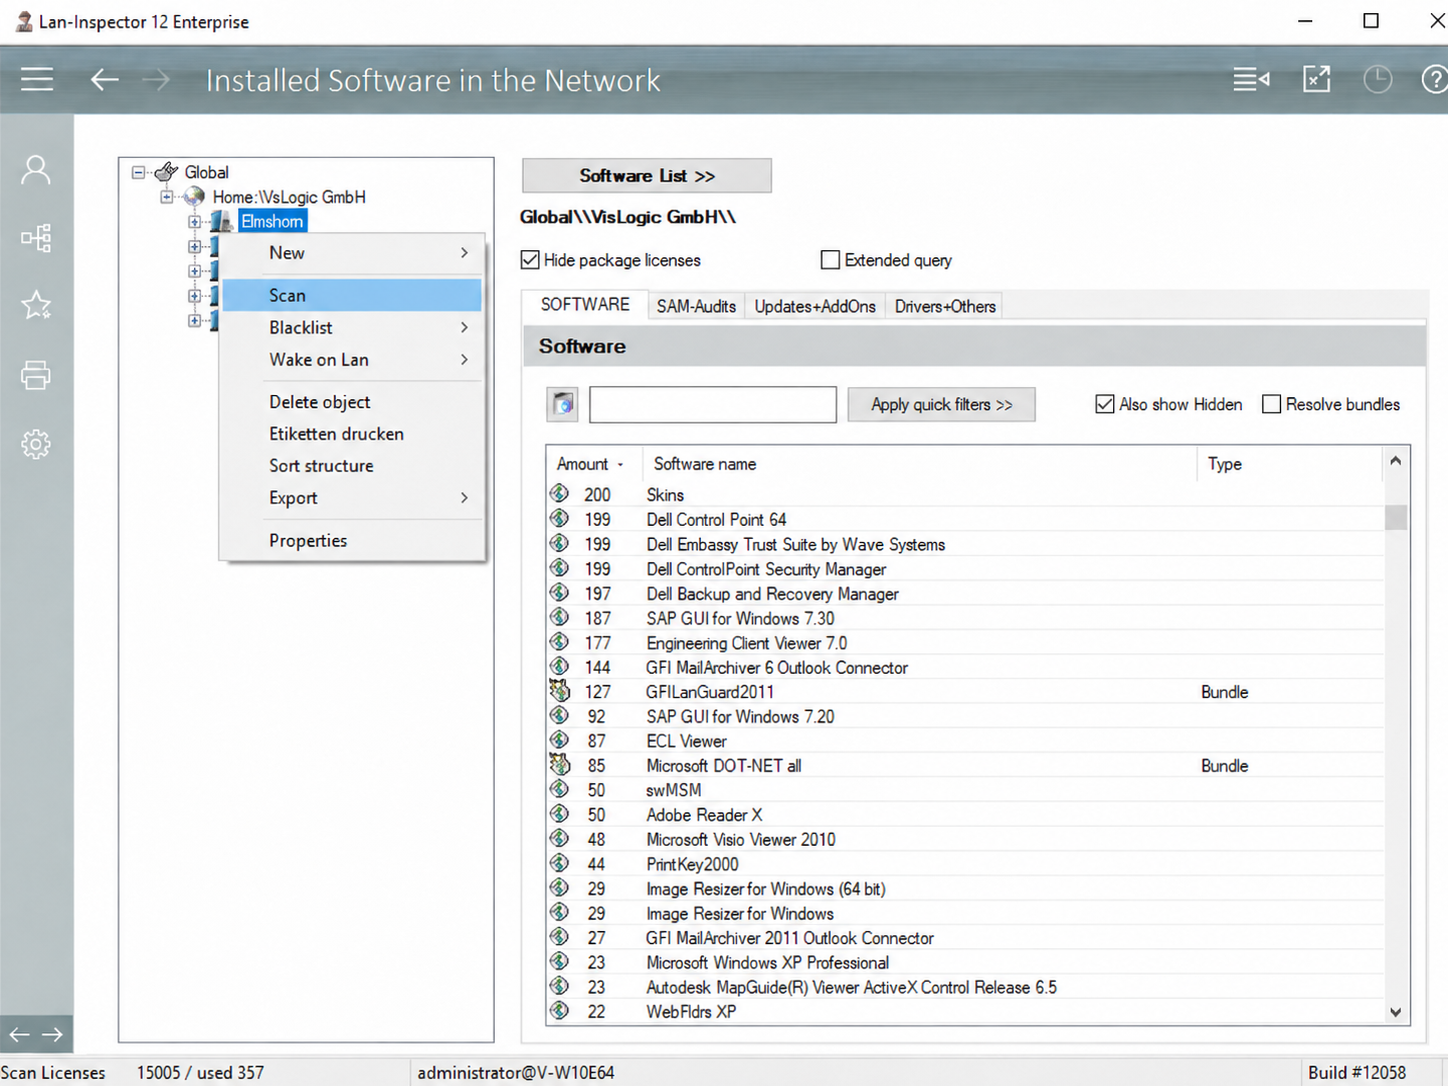
Task: Open the settings gear sidebar icon
Action: [x=36, y=444]
